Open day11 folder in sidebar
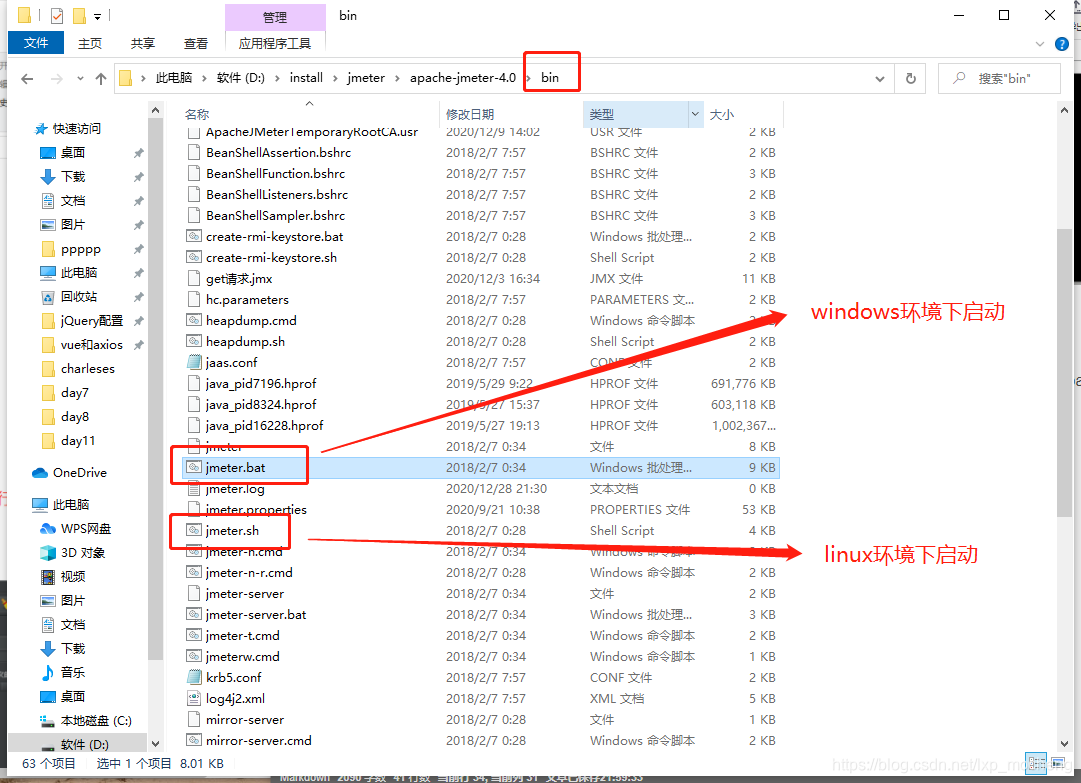This screenshot has width=1081, height=783. click(78, 441)
